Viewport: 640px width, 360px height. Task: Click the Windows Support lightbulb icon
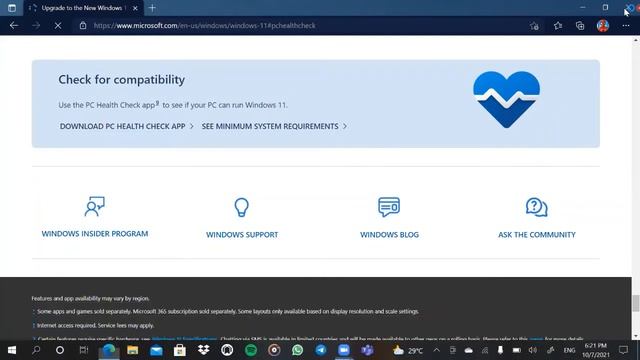pos(242,207)
